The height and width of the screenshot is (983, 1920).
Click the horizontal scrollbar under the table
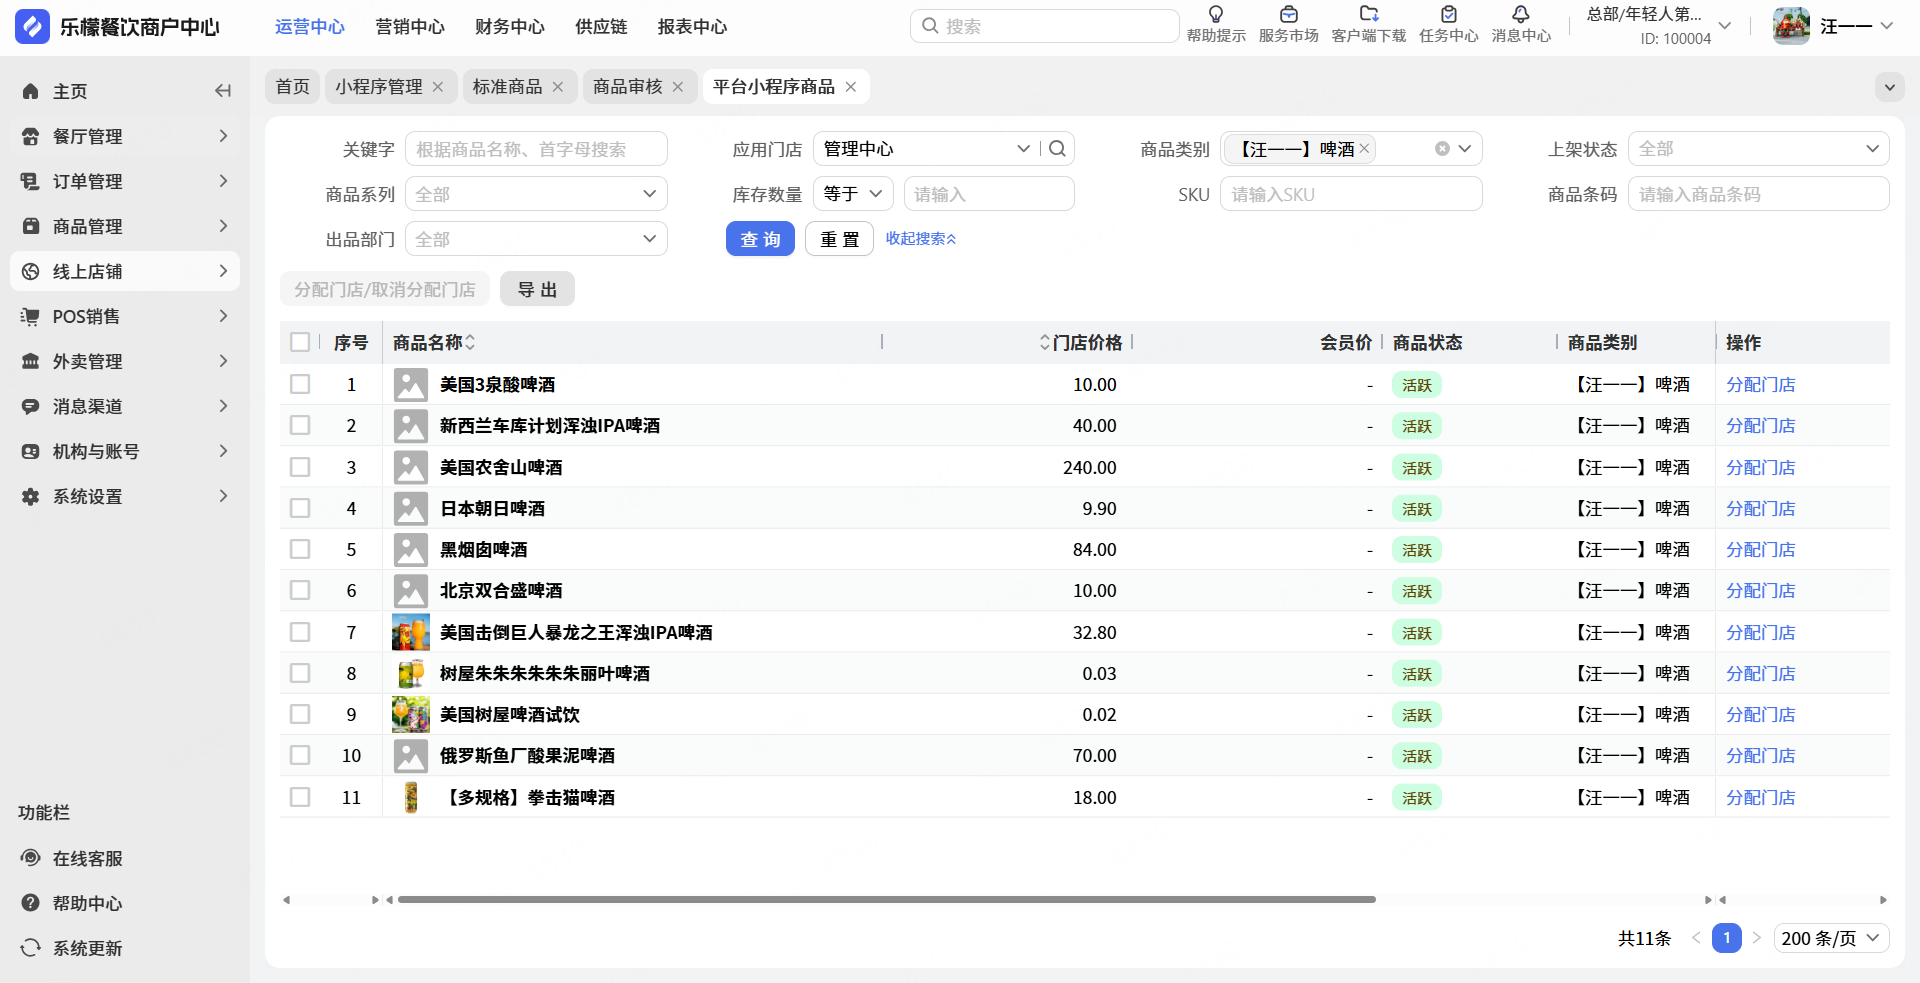[x=886, y=899]
